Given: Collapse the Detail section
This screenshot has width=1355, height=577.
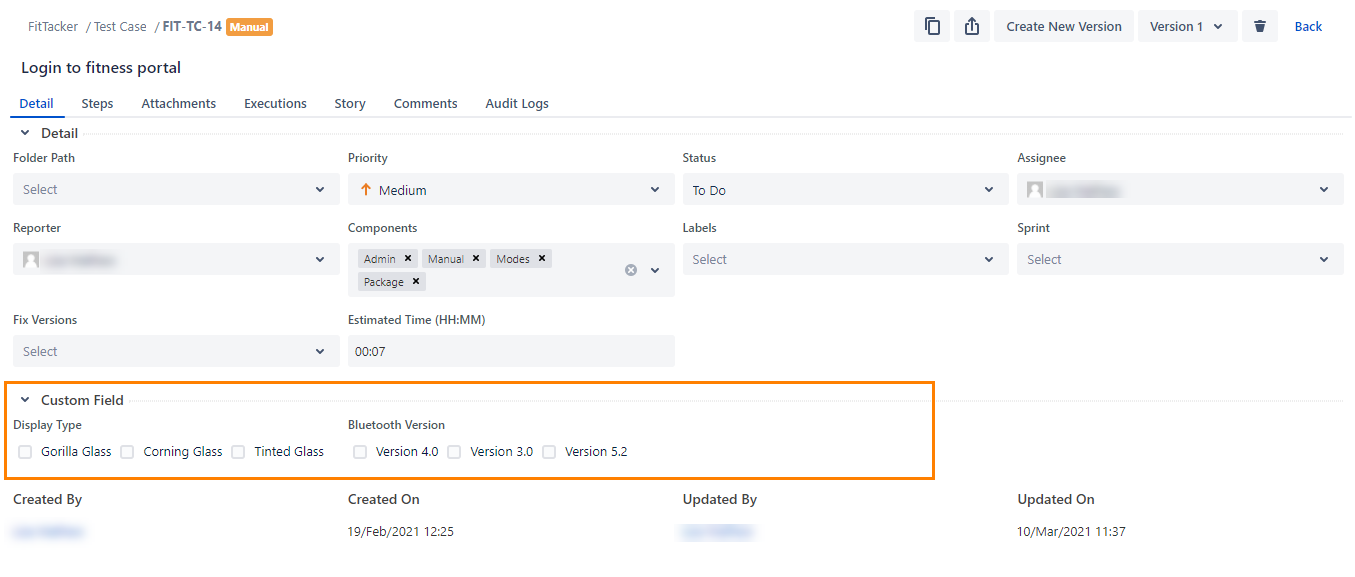Looking at the screenshot, I should 25,133.
